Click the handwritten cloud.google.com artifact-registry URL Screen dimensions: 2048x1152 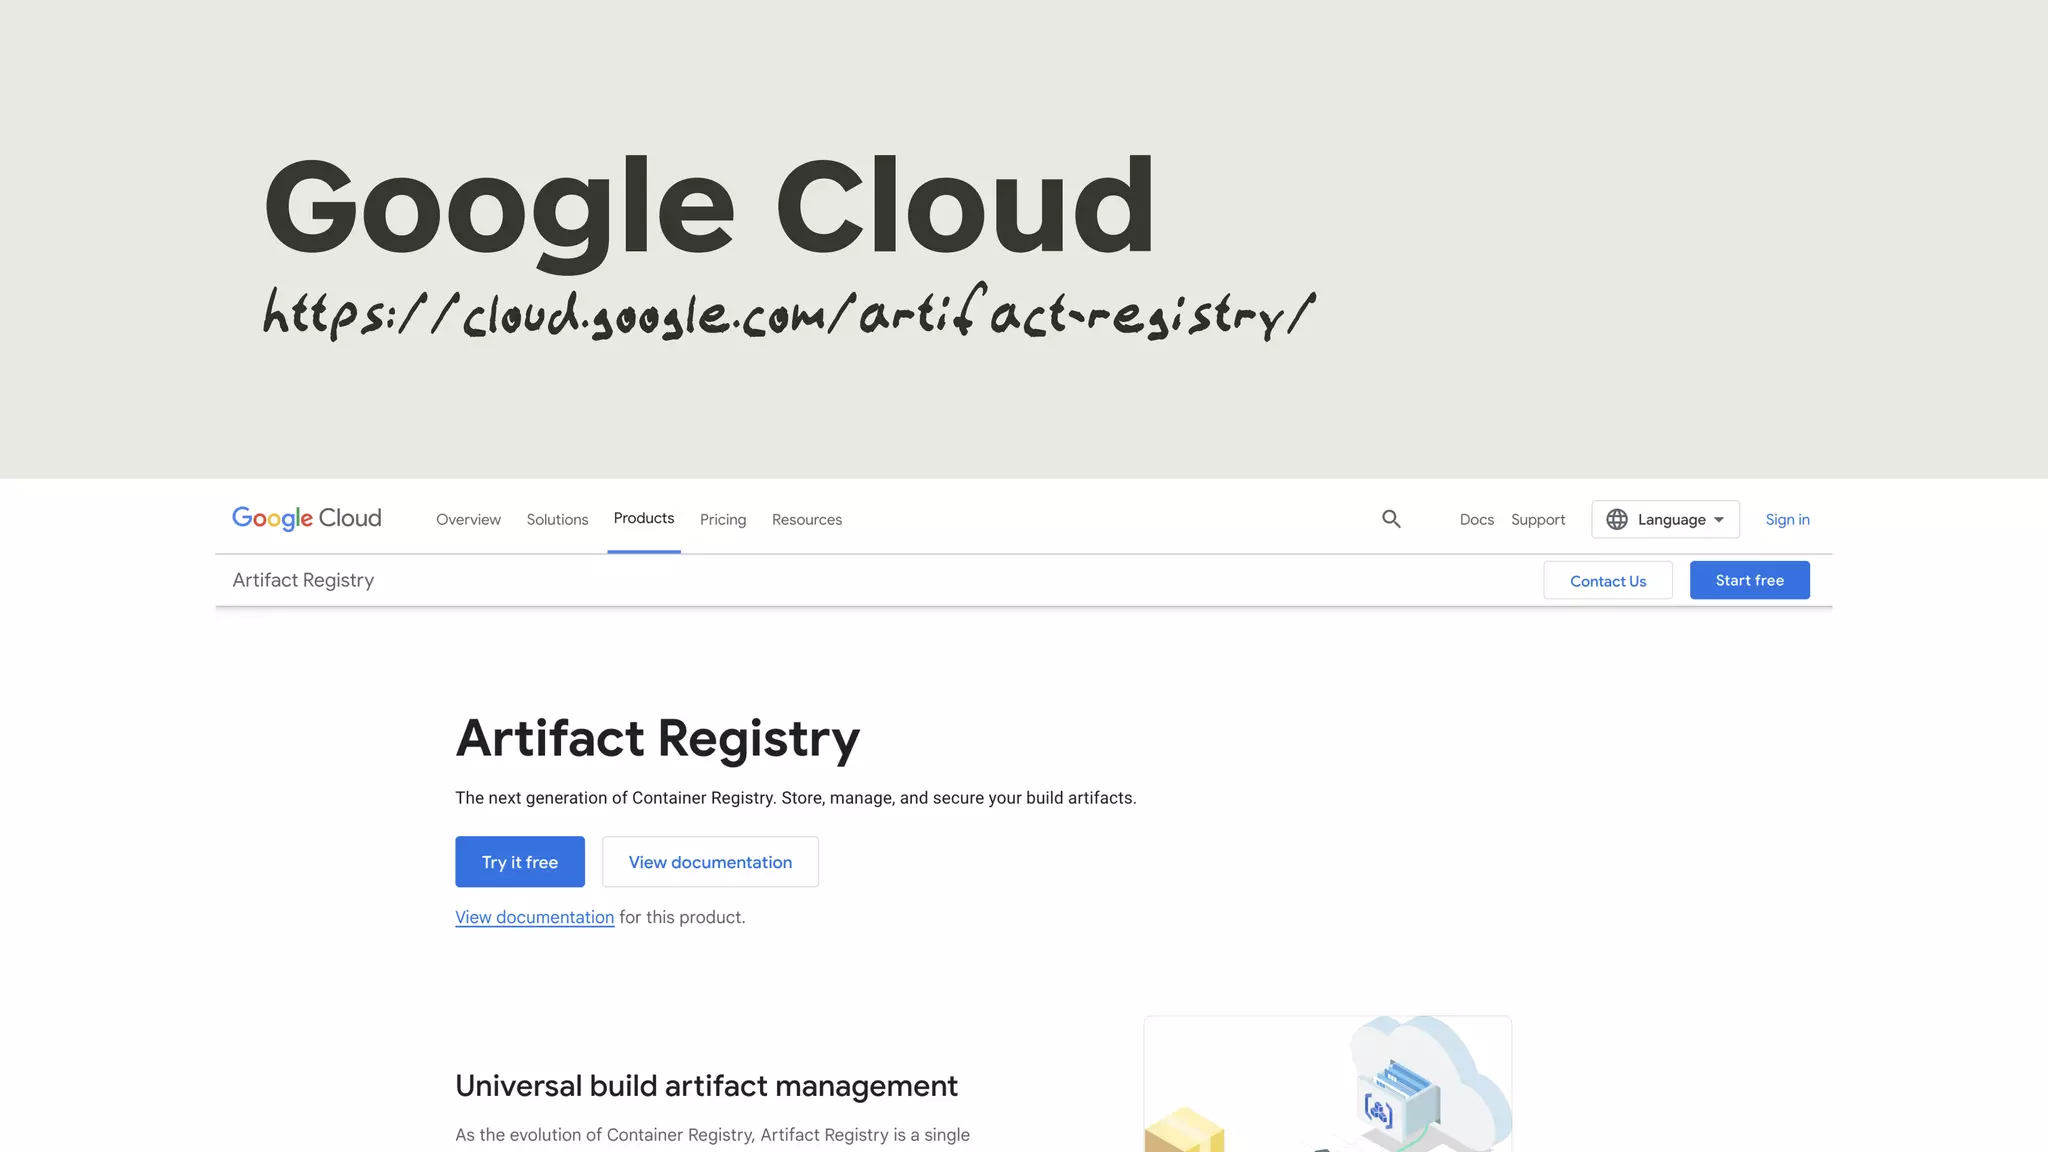point(789,312)
